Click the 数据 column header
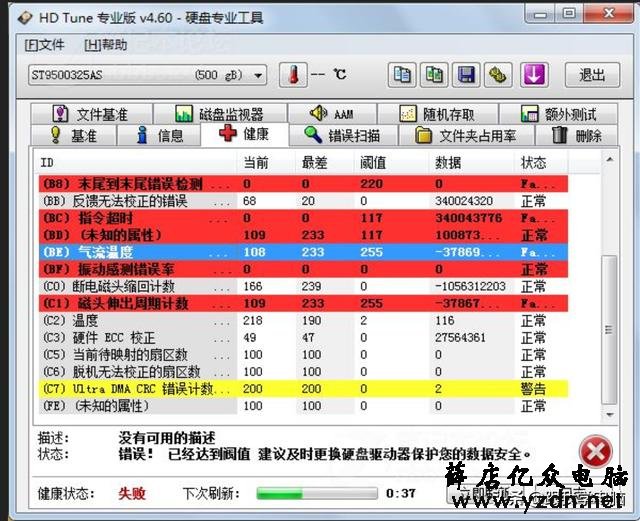Viewport: 640px width, 521px height. point(471,163)
